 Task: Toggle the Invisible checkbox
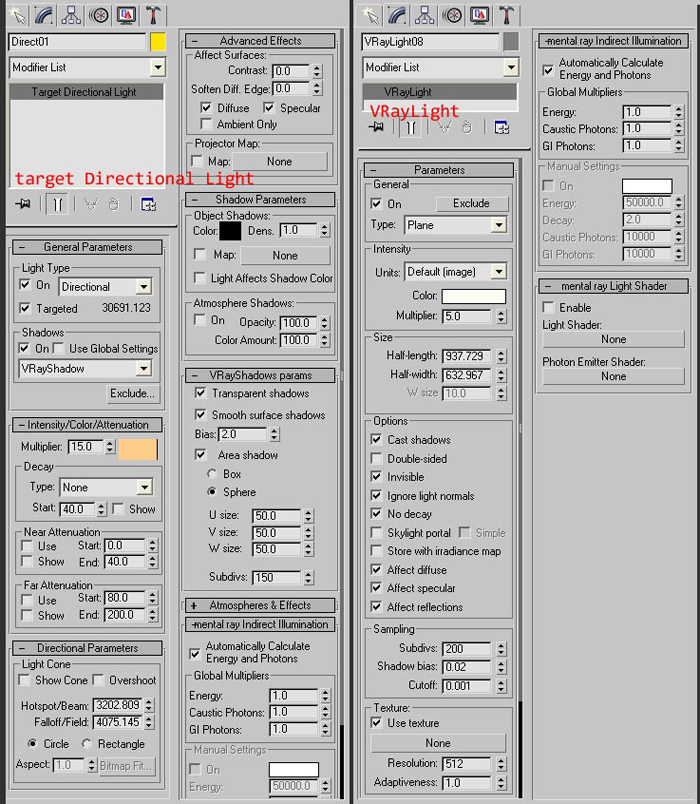pyautogui.click(x=376, y=477)
